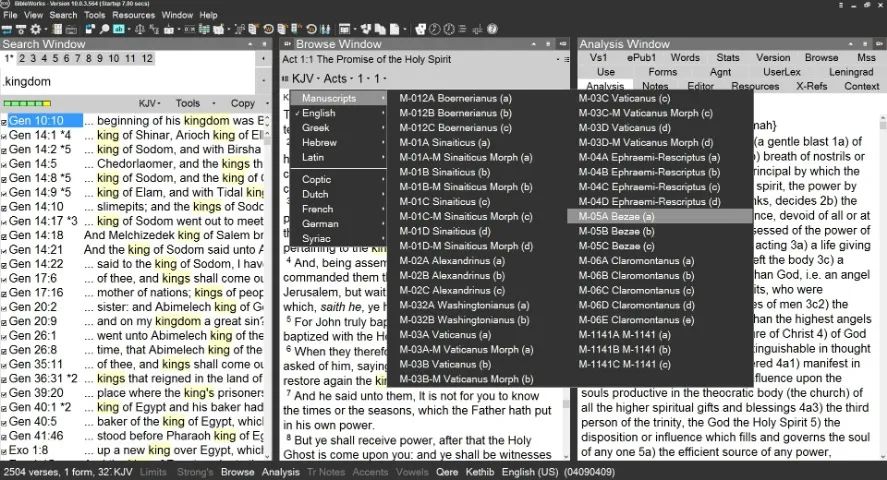Expand the Latin versions submenu
Viewport: 887px width, 480px height.
(x=338, y=157)
